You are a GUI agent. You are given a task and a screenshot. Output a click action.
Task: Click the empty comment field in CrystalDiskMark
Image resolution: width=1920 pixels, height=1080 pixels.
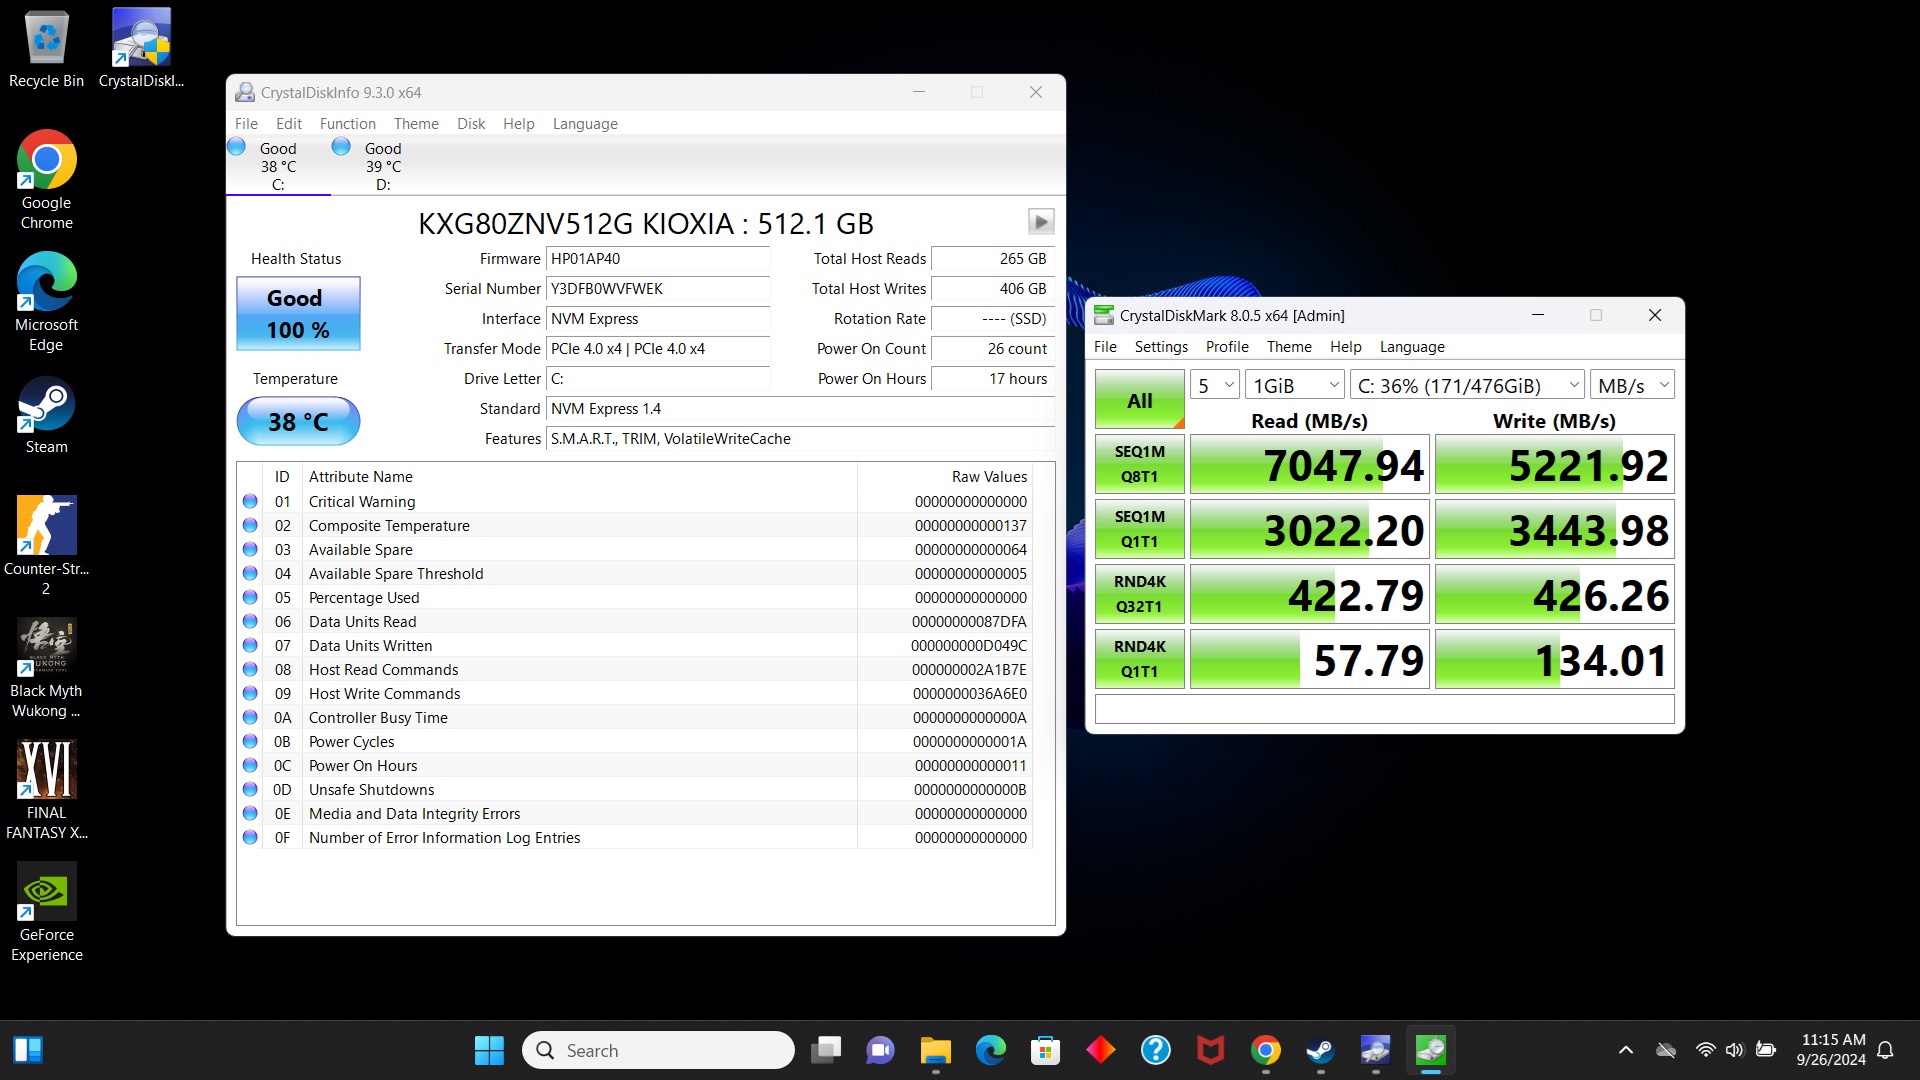[1384, 709]
